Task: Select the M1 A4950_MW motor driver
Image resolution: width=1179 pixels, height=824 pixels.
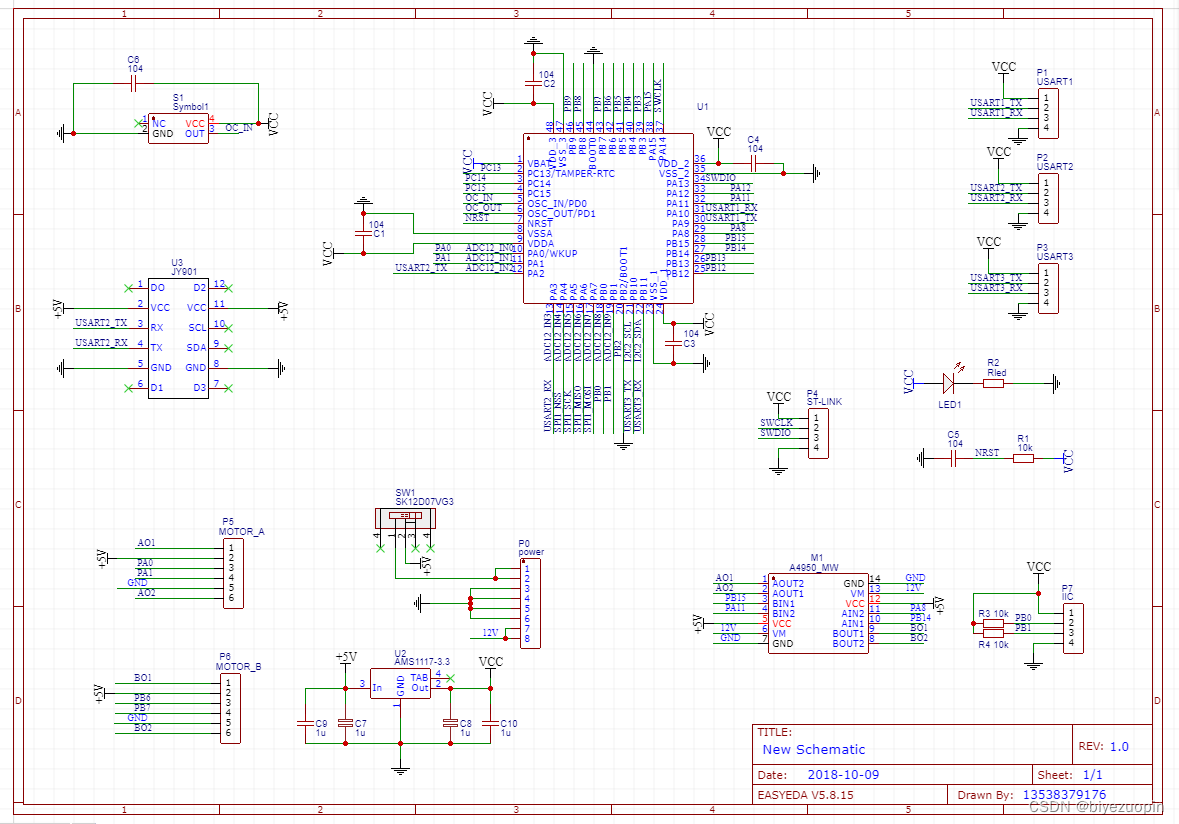Action: coord(818,612)
